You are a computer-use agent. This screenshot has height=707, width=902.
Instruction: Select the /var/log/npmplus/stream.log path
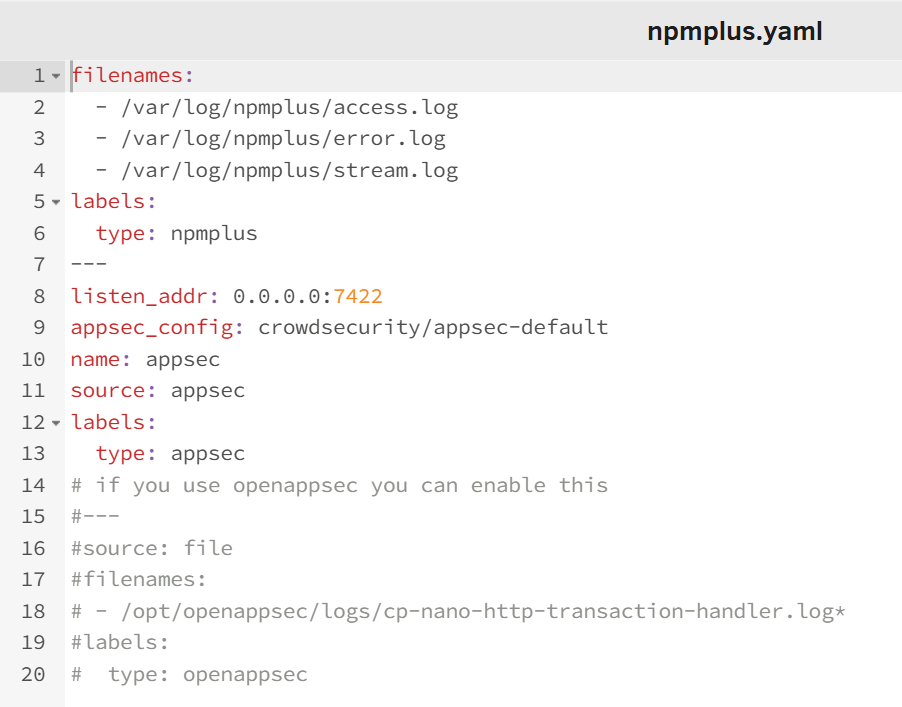coord(289,170)
